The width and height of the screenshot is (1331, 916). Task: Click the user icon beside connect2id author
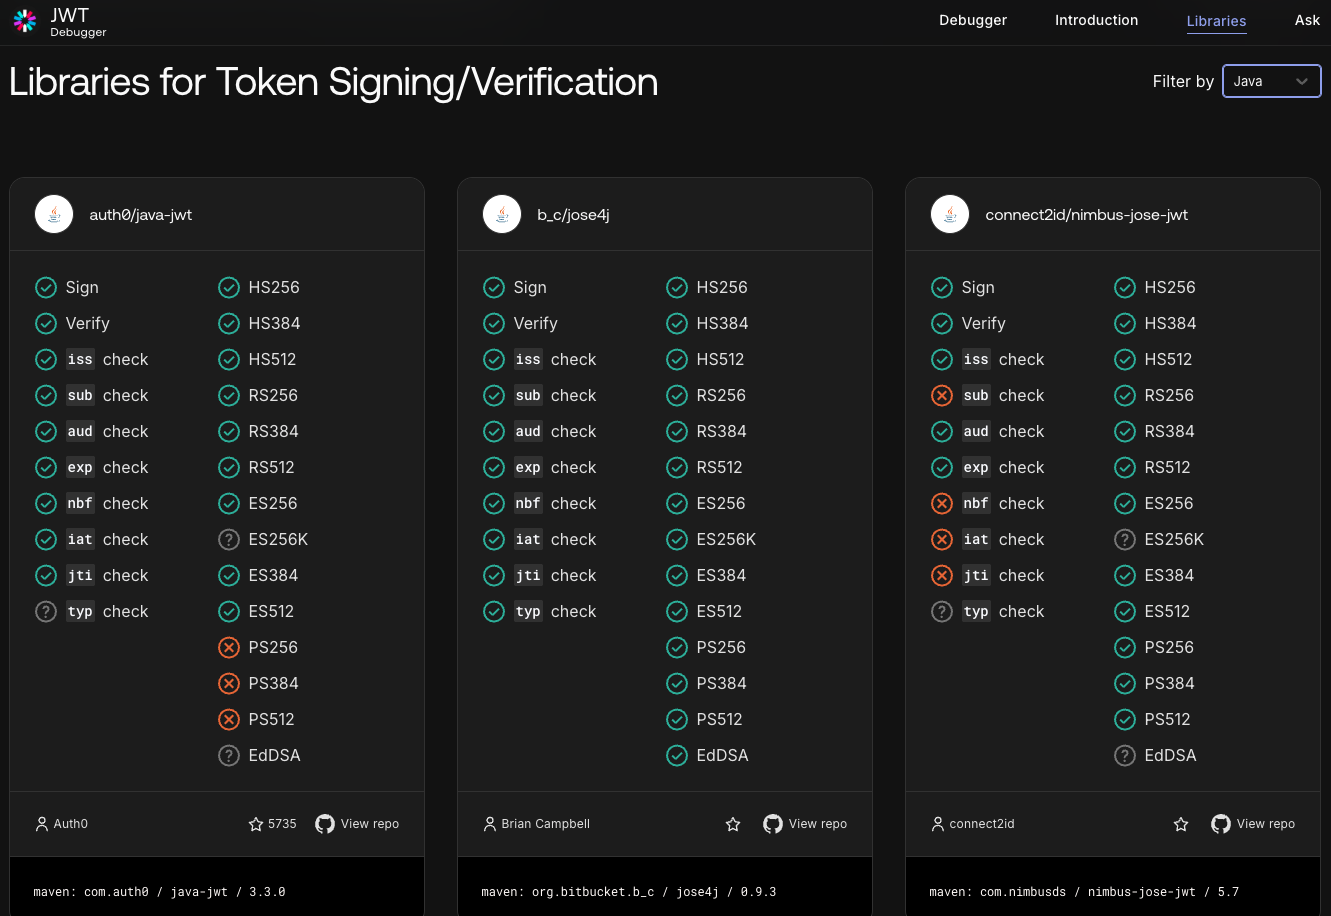[x=938, y=824]
